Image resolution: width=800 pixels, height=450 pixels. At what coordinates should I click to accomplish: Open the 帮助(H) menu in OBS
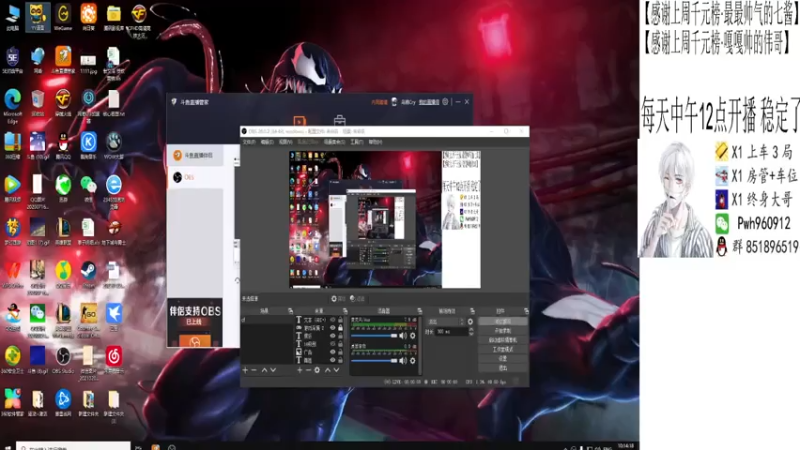pyautogui.click(x=375, y=142)
